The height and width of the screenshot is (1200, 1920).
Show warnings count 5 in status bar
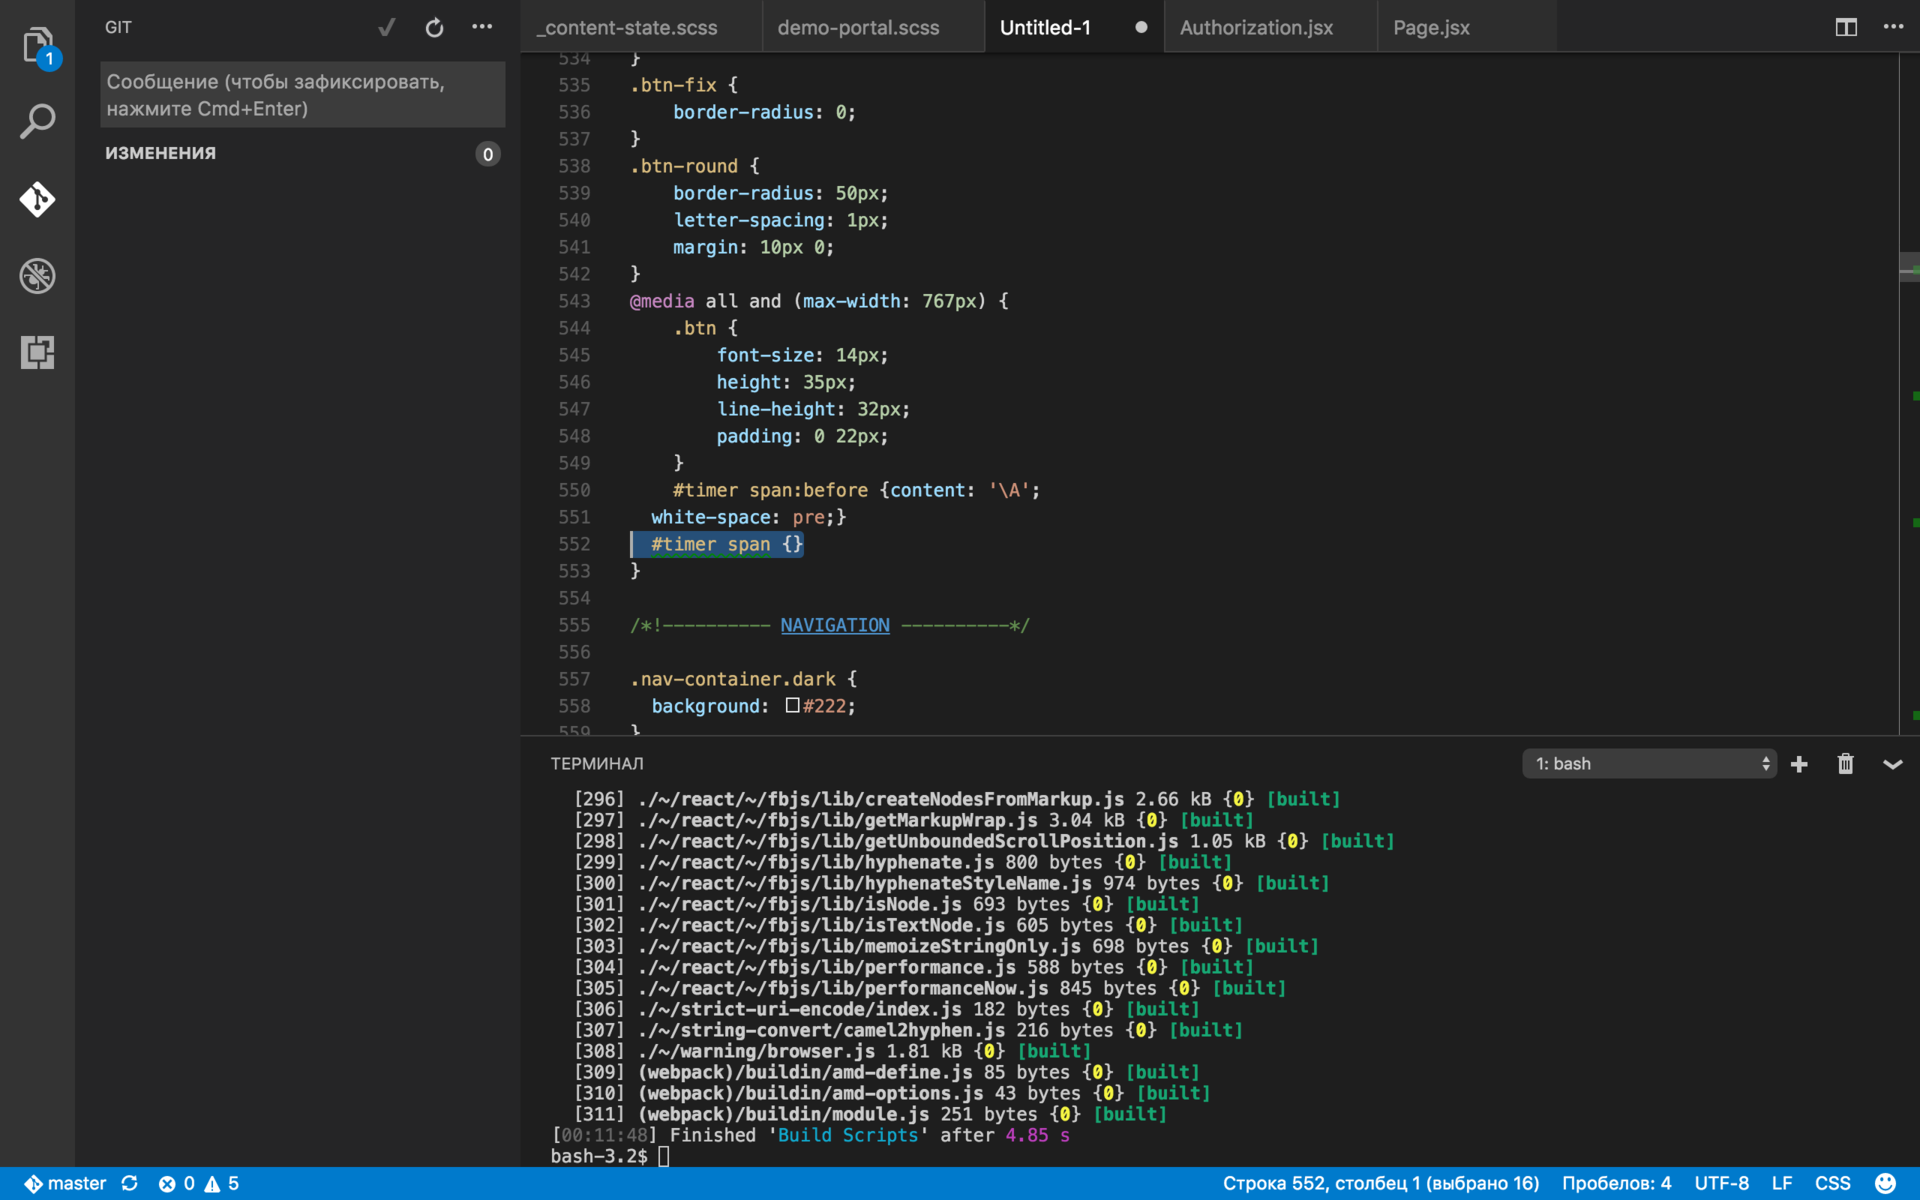(222, 1184)
